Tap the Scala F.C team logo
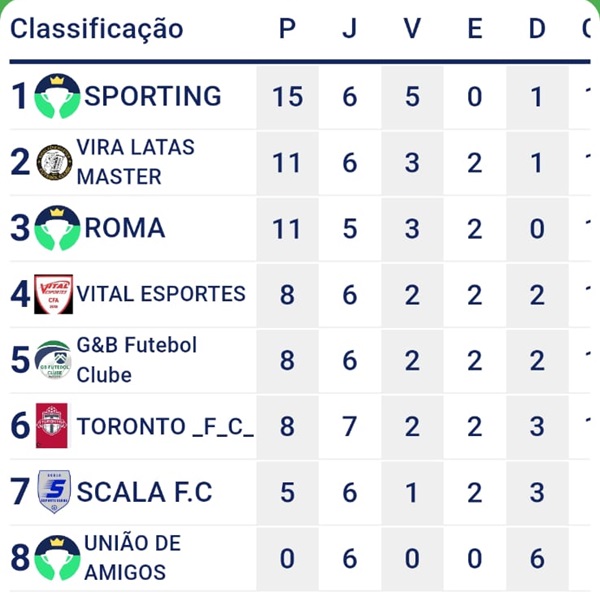Screen dimensions: 600x605 pyautogui.click(x=54, y=492)
